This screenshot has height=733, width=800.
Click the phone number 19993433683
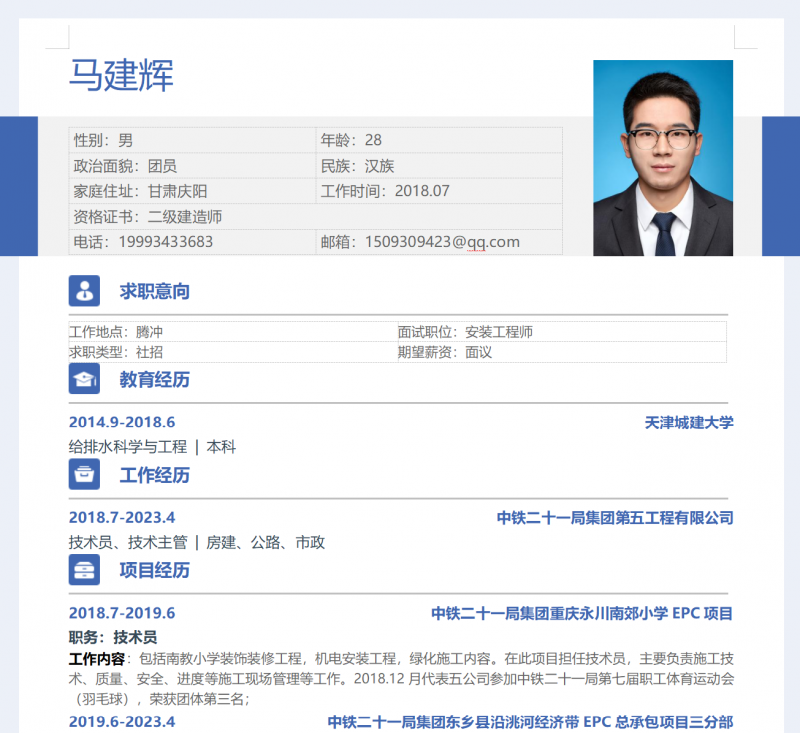(x=165, y=242)
